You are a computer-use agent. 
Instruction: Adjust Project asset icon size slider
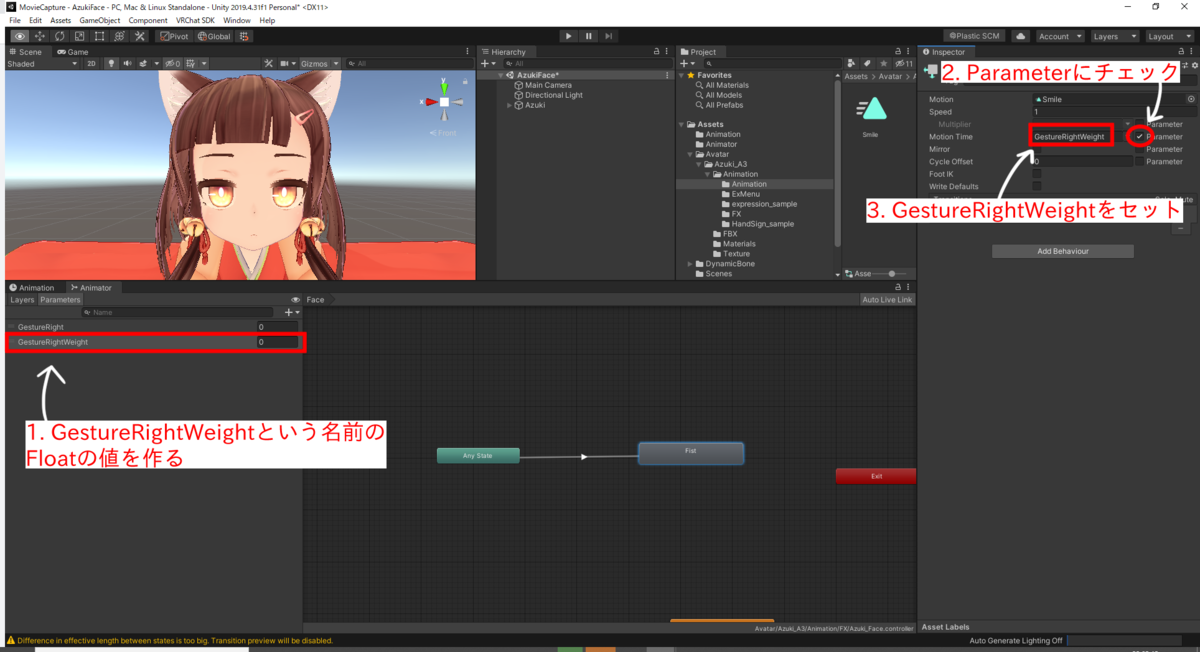point(890,273)
